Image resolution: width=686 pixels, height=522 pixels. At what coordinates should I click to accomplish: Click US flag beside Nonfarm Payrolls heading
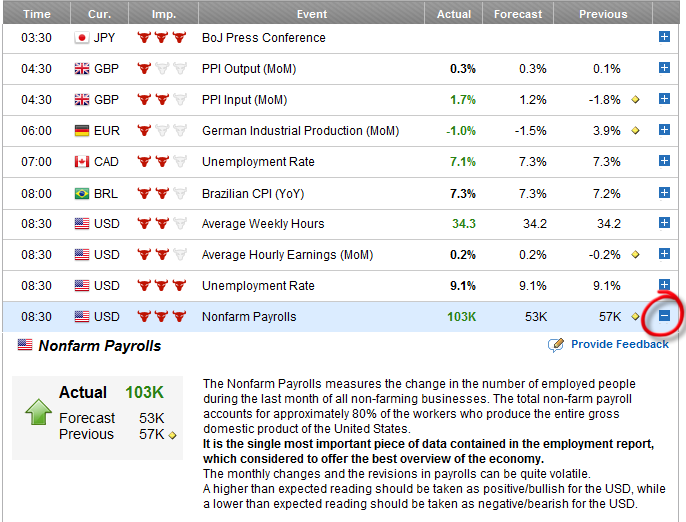[x=25, y=345]
